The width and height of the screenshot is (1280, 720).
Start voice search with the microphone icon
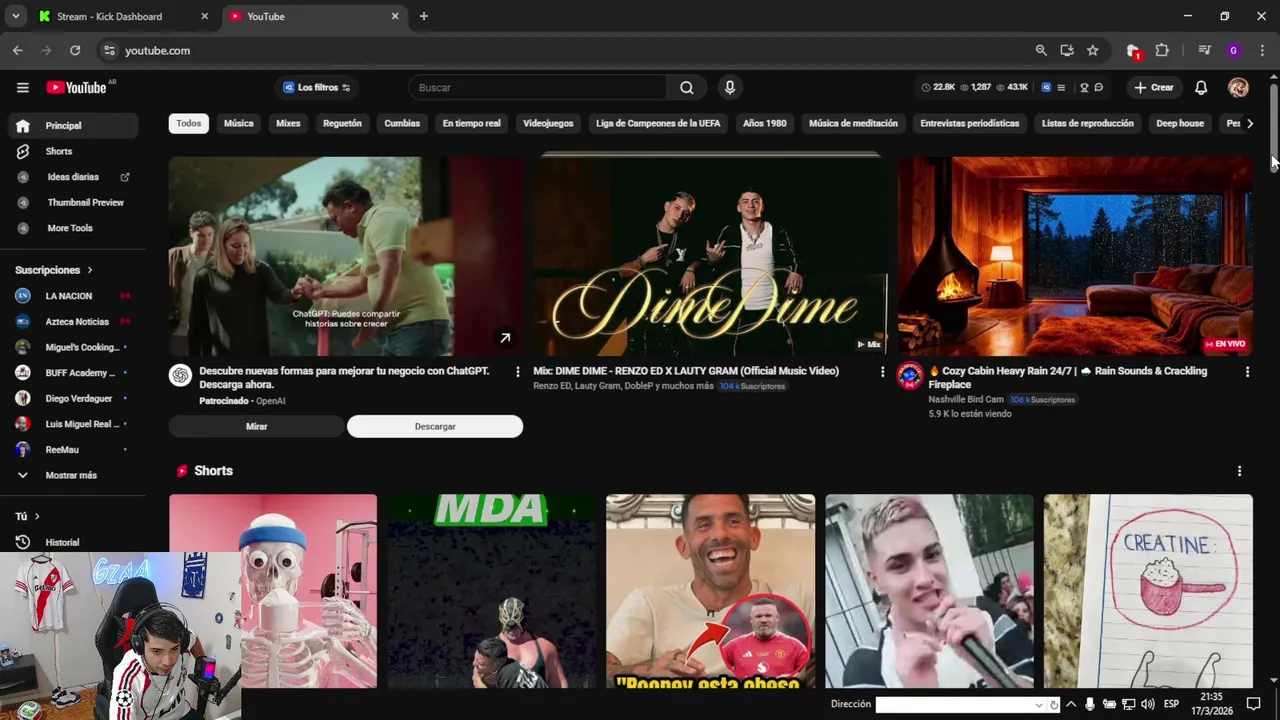pos(730,87)
